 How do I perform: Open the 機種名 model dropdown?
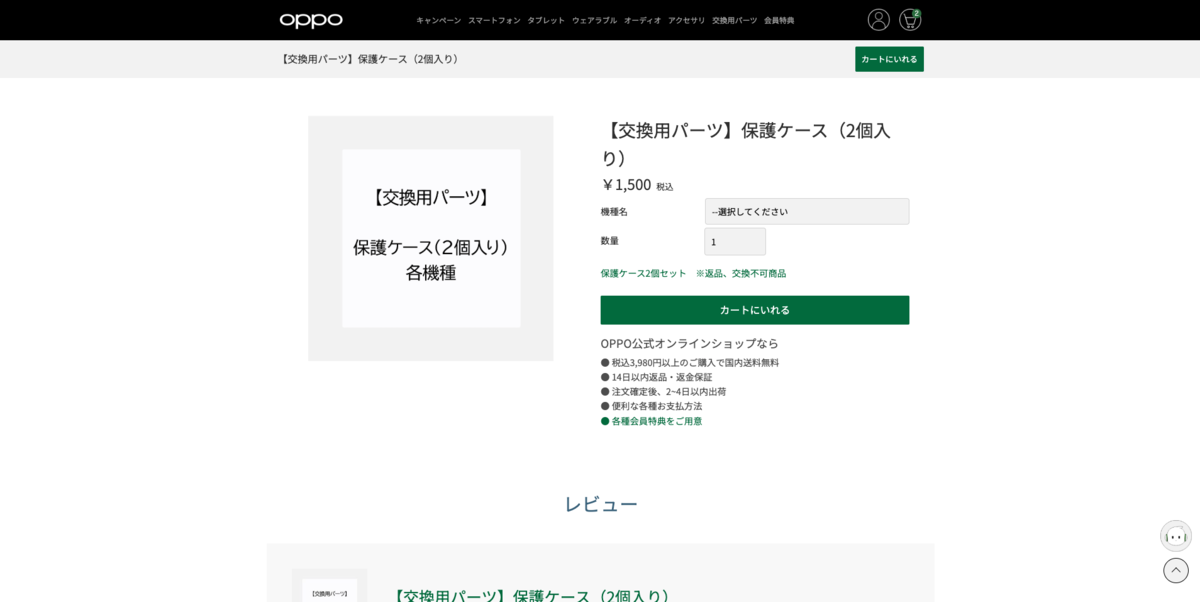pos(807,211)
